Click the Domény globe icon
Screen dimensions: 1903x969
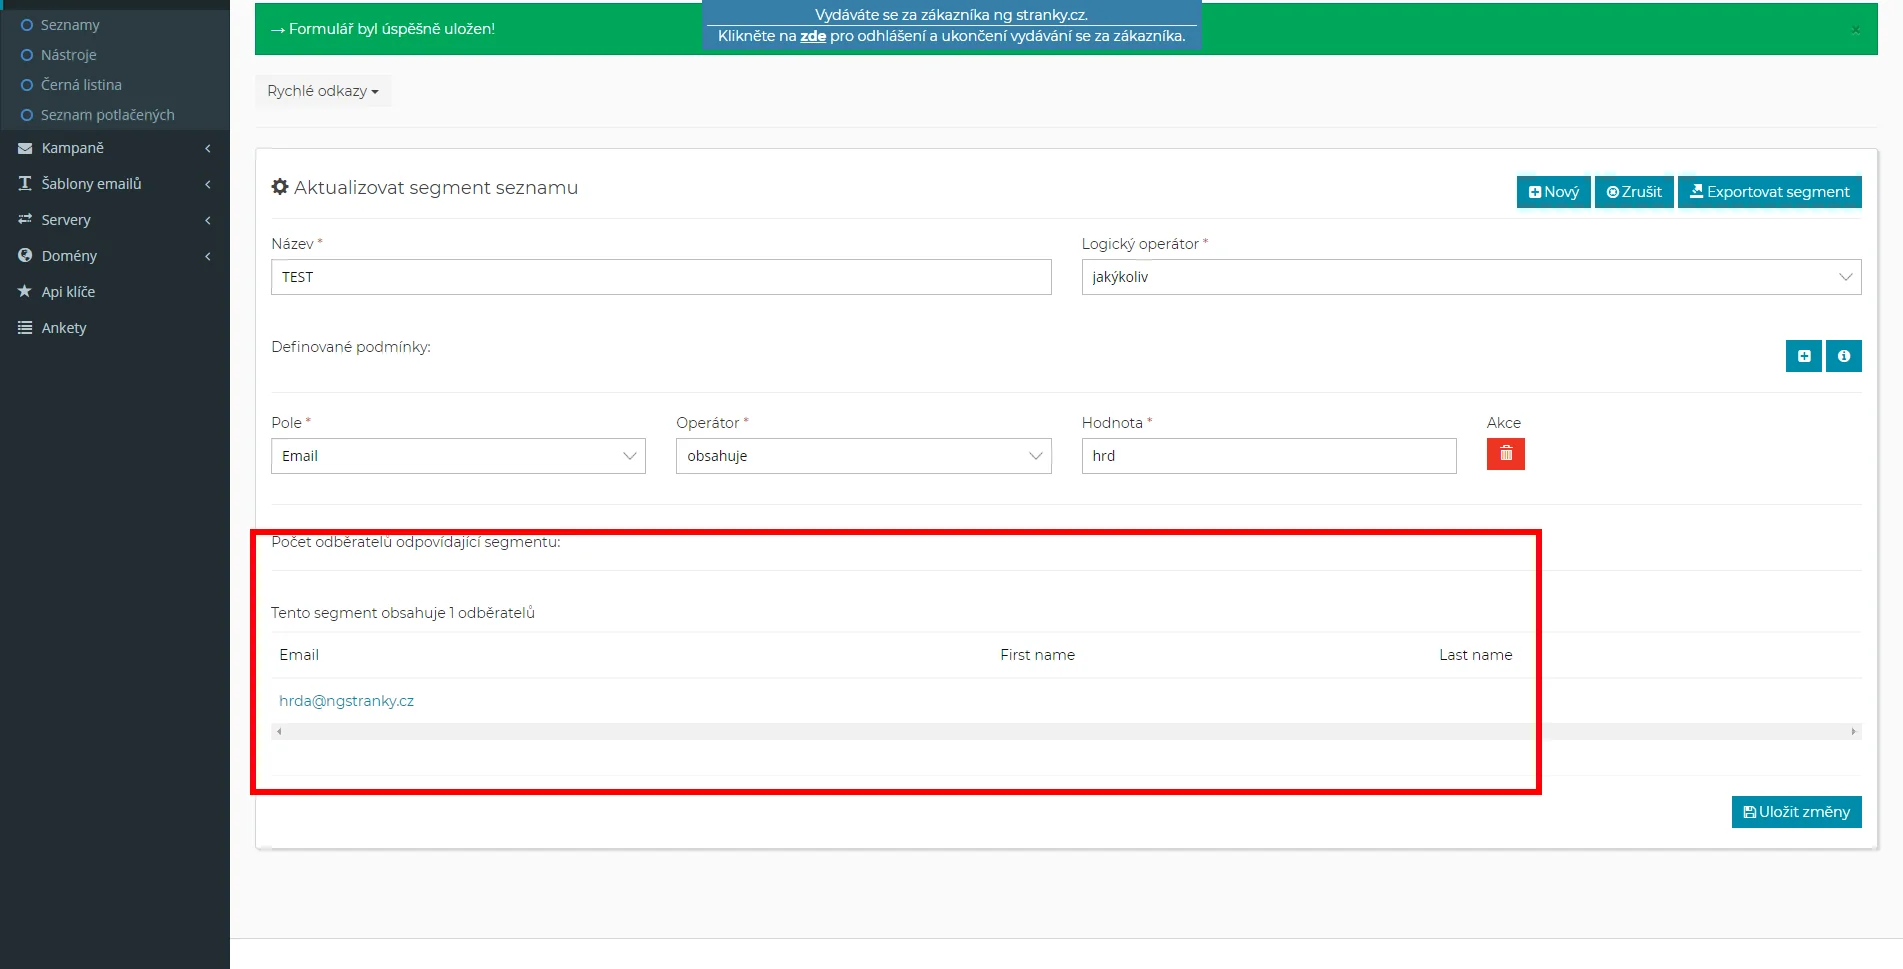click(25, 255)
